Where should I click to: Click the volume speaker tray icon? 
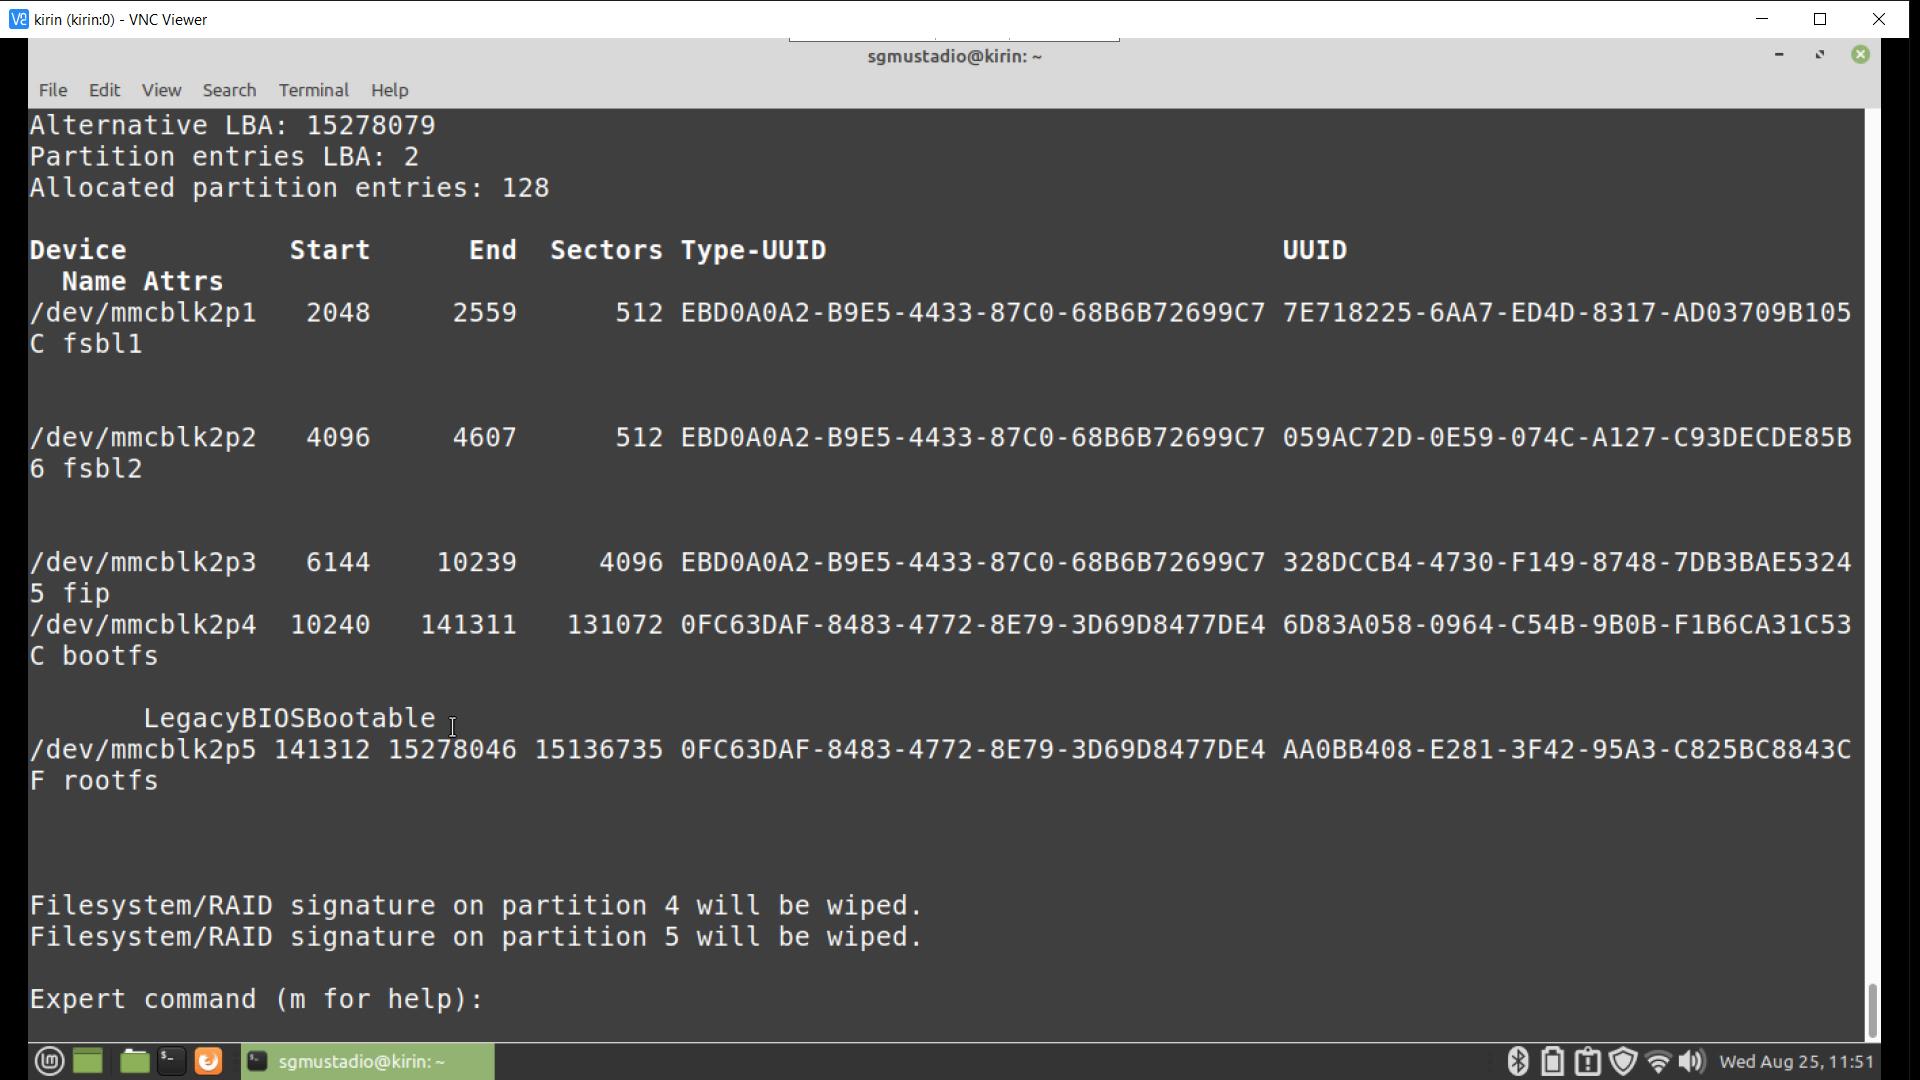pyautogui.click(x=1691, y=1061)
